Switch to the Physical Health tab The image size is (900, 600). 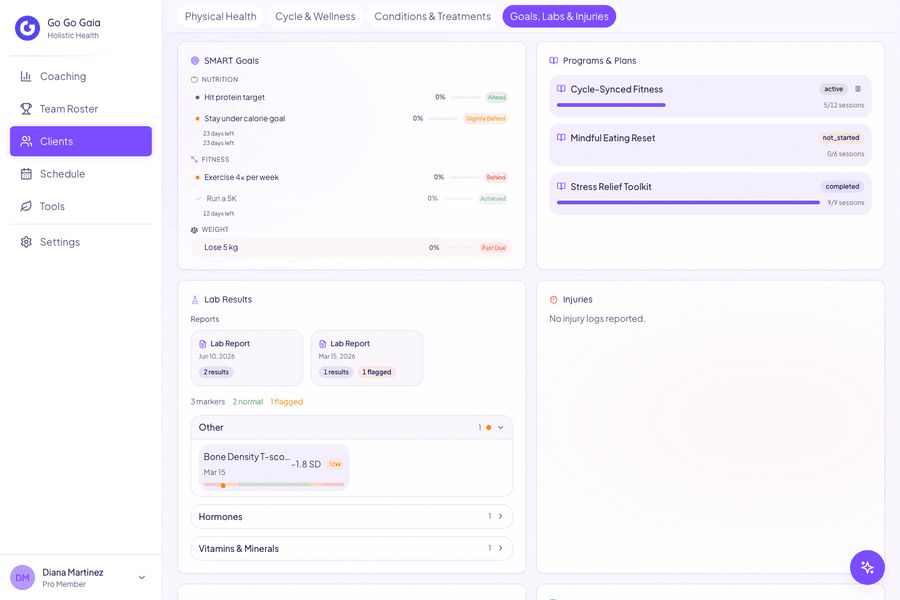point(220,16)
